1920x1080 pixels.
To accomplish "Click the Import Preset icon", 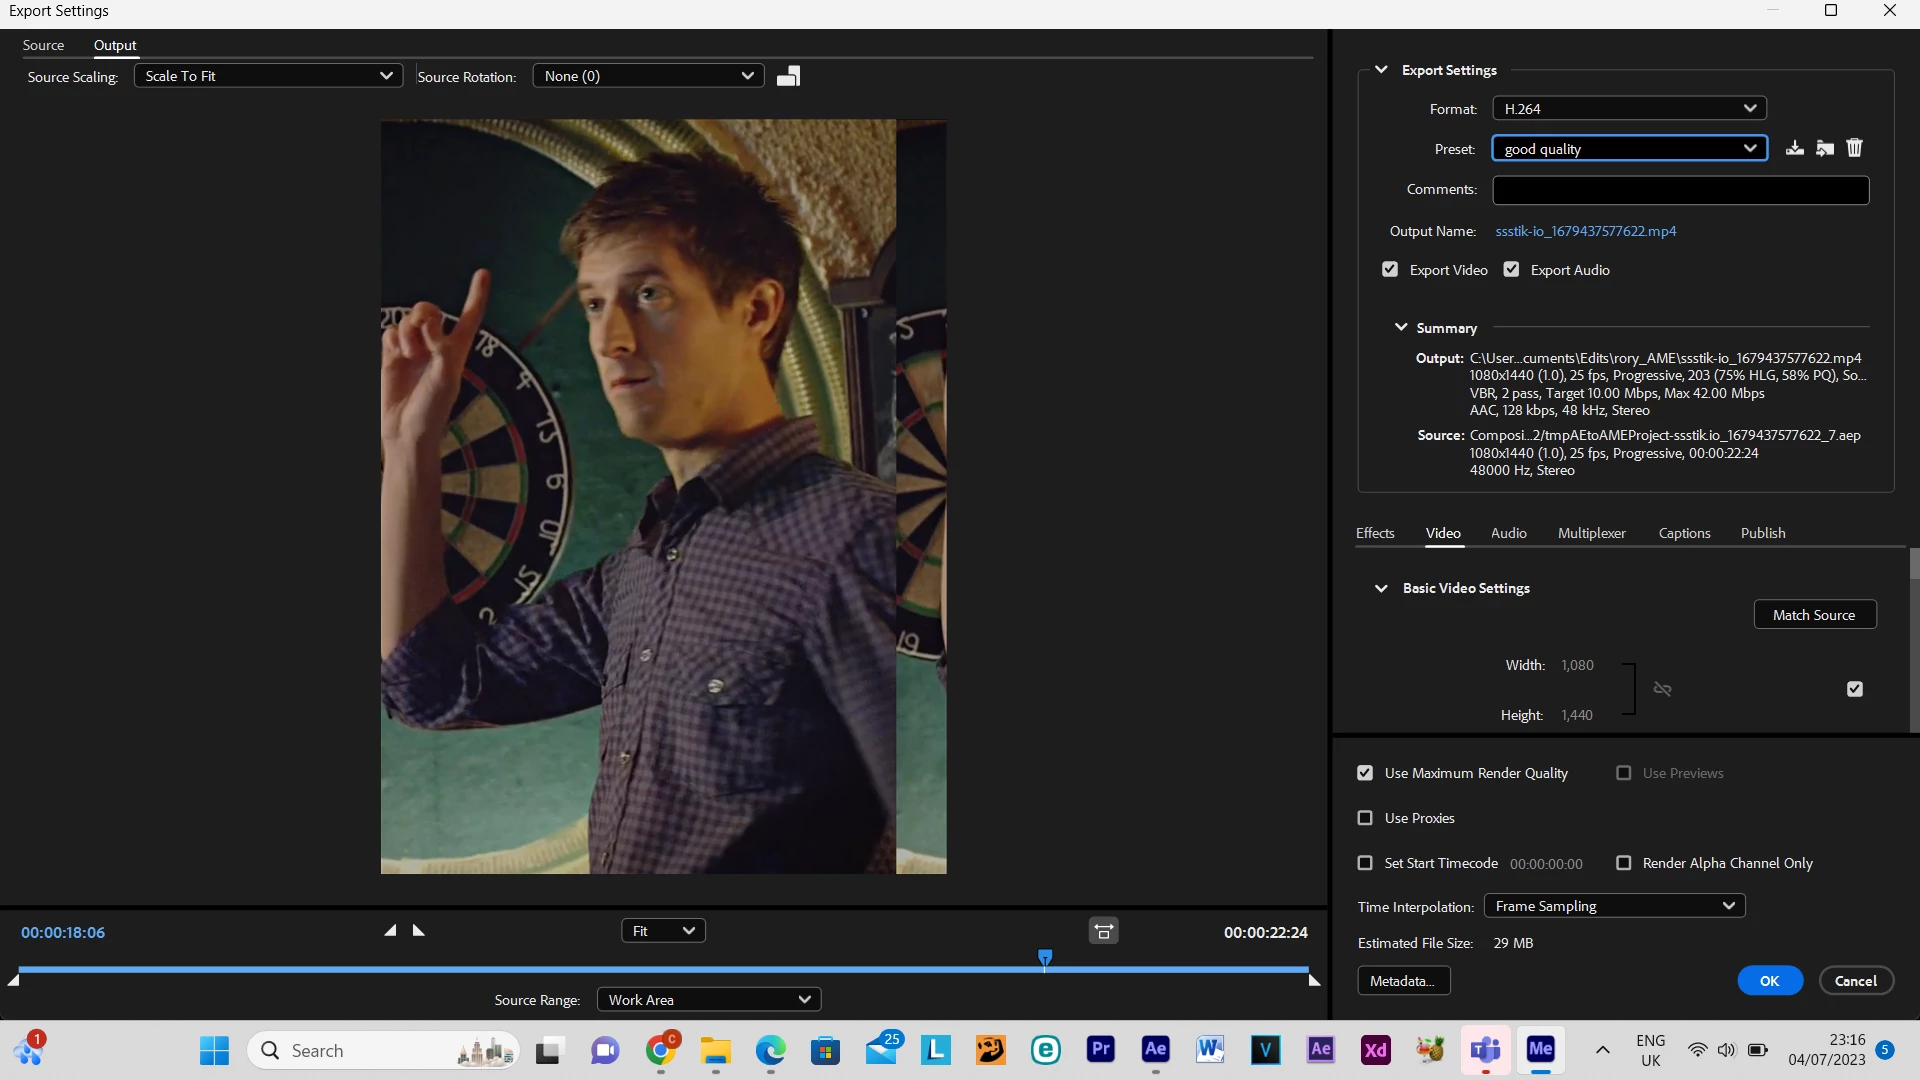I will [x=1825, y=148].
